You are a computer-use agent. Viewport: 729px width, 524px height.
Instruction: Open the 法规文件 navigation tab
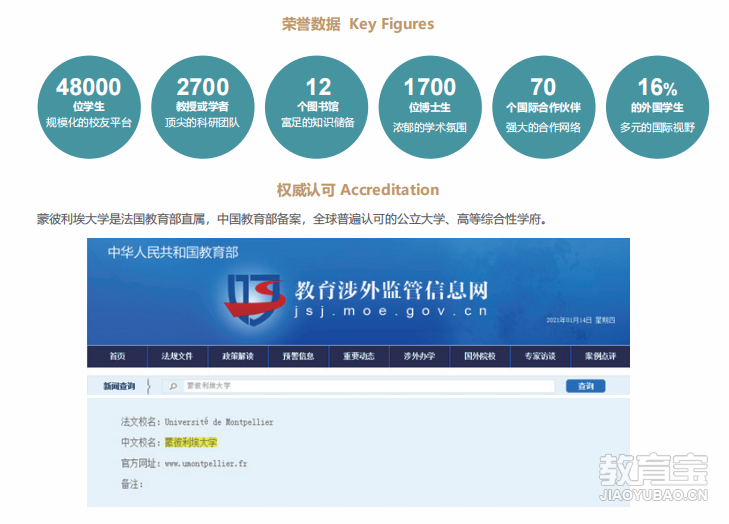pyautogui.click(x=177, y=356)
